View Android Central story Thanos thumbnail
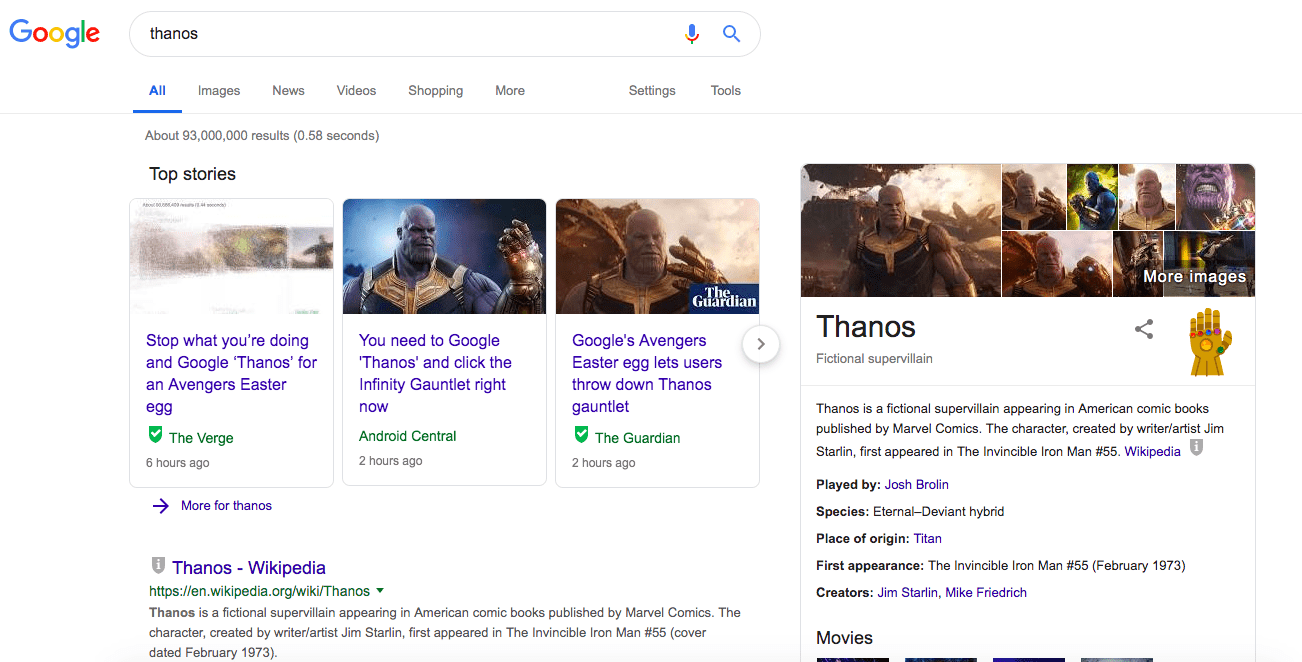Screen dimensions: 1302x662 444,257
